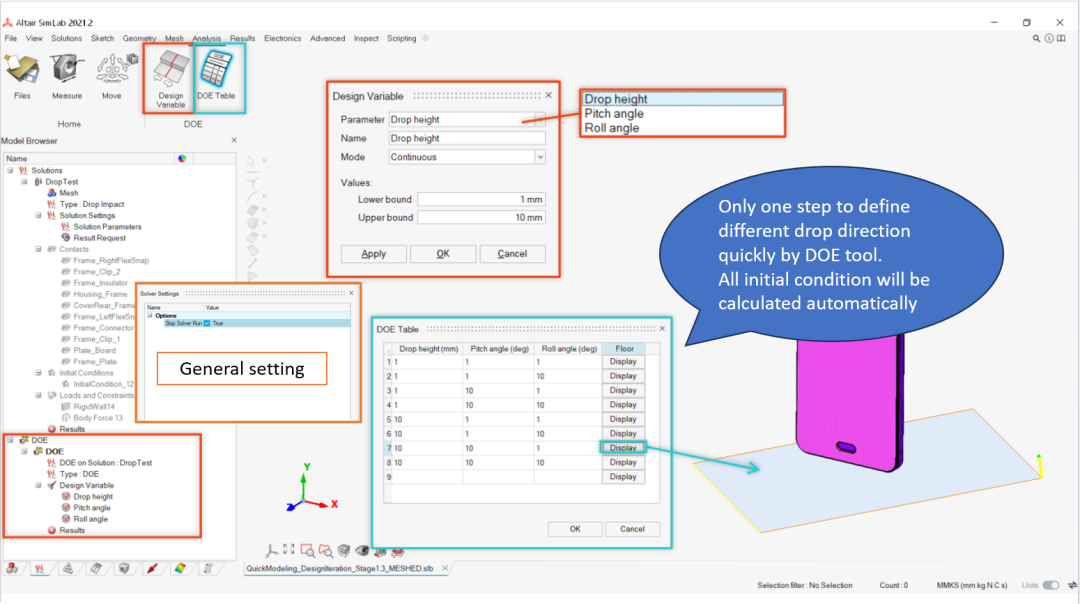The width and height of the screenshot is (1080, 604).
Task: Select Pitch angle from parameter list
Action: (x=614, y=114)
